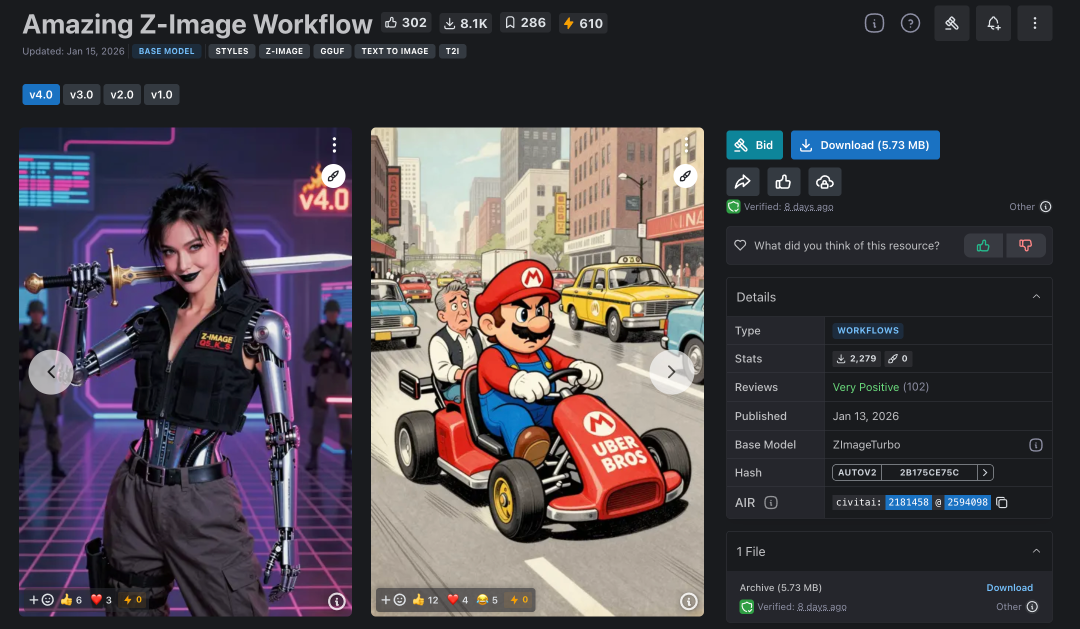Click info icon beside Other in file section
The height and width of the screenshot is (629, 1080).
(1032, 607)
